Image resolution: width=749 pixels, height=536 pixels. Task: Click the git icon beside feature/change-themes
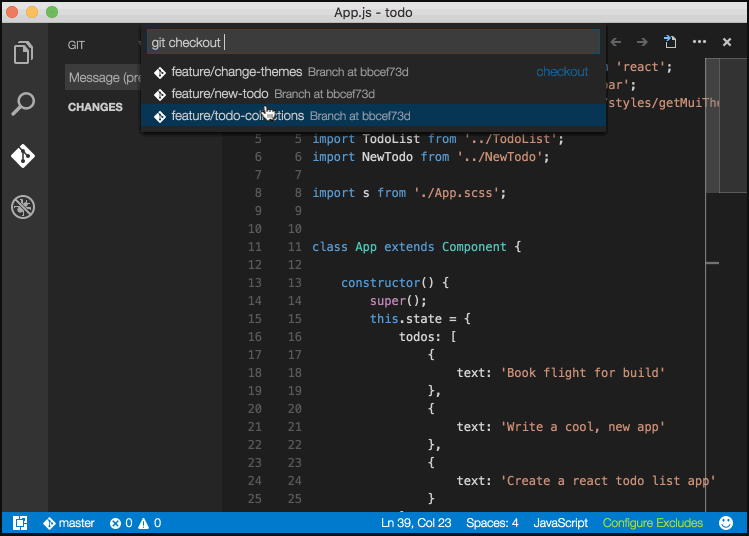click(160, 73)
